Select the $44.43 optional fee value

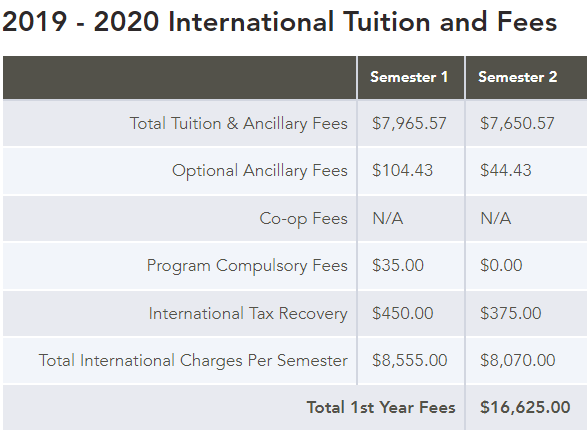[x=506, y=170]
